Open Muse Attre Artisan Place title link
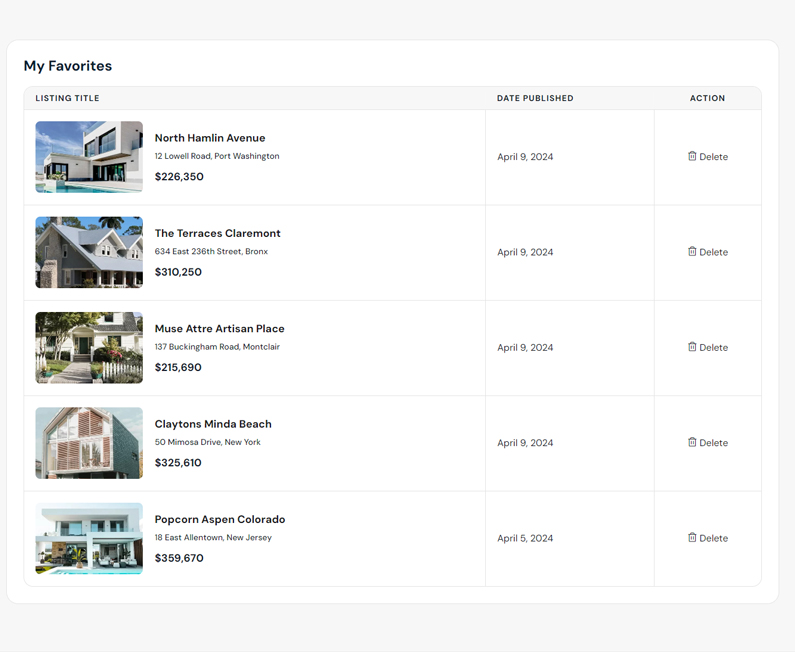This screenshot has width=795, height=652. 219,329
